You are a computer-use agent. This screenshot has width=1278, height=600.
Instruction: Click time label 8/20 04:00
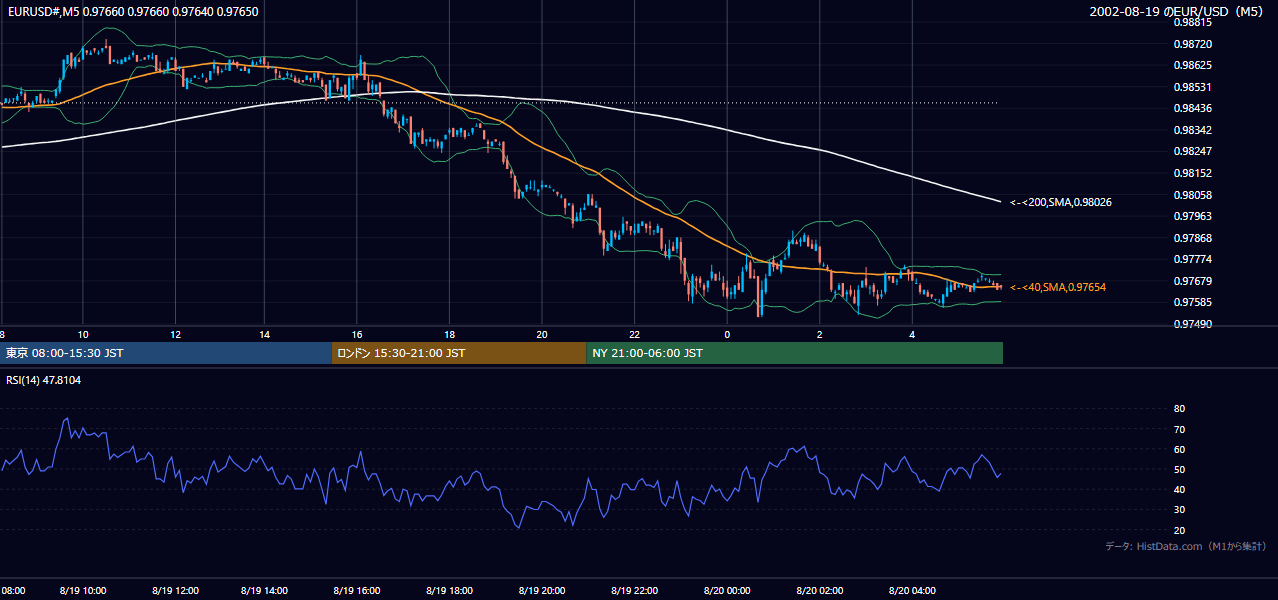click(912, 591)
